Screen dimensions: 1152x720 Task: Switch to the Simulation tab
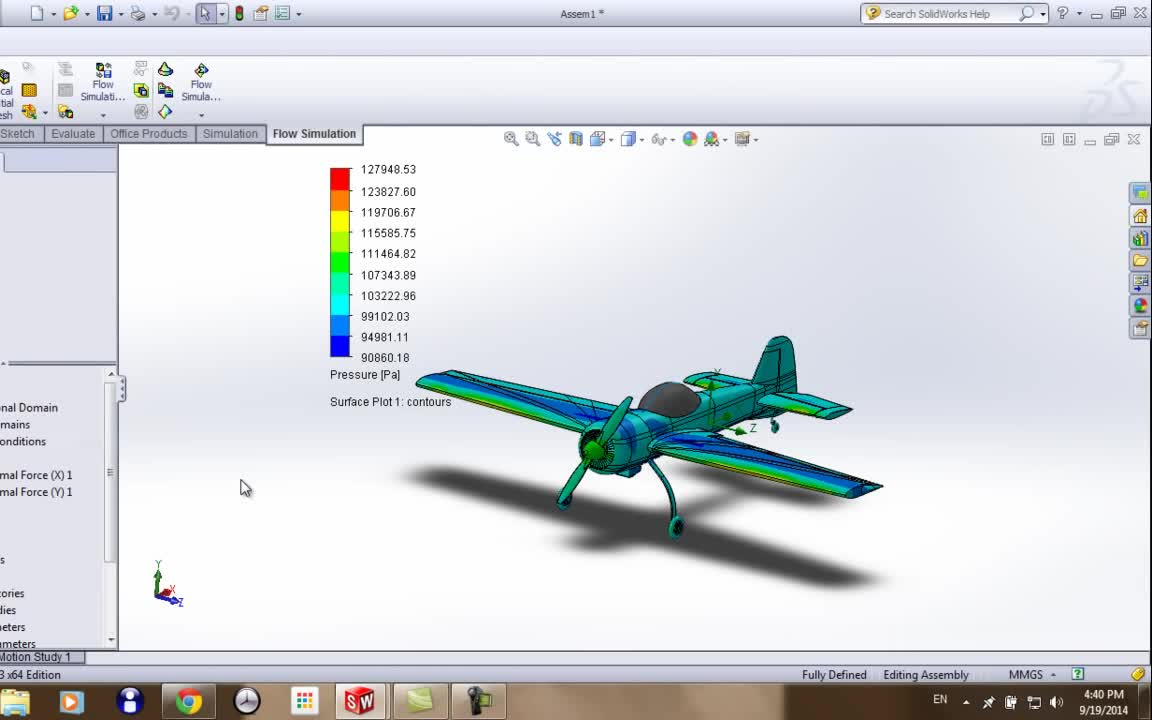(230, 133)
